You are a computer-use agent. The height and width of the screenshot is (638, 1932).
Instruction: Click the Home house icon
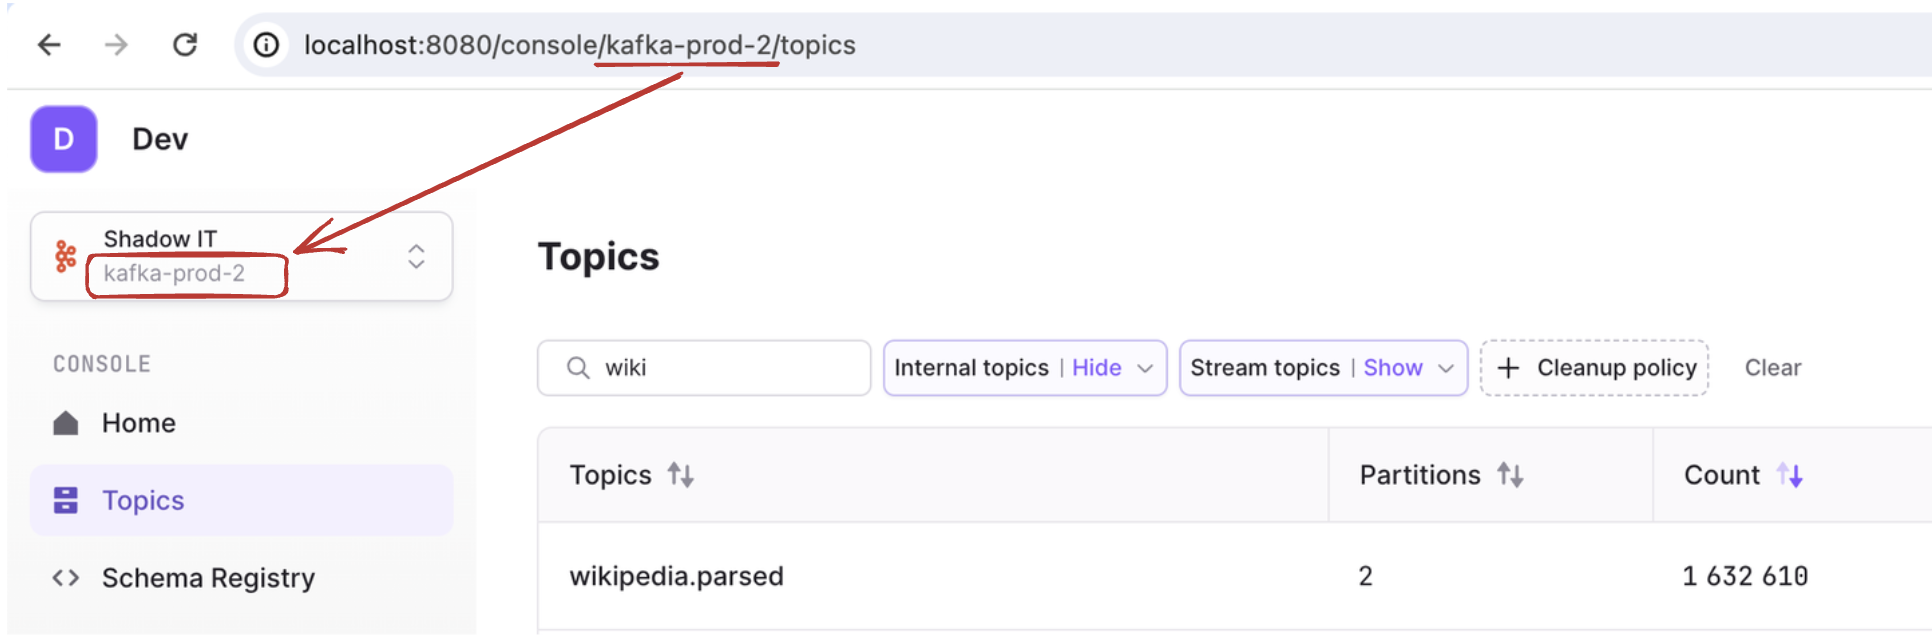(x=66, y=423)
